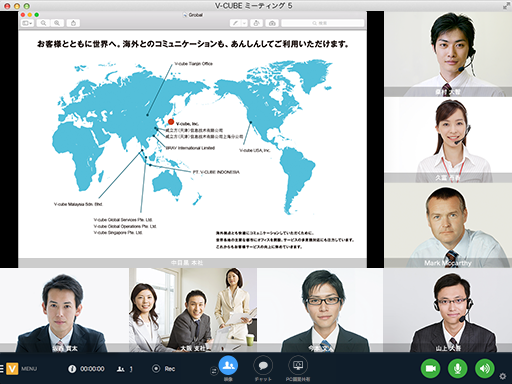The height and width of the screenshot is (384, 512).
Task: Open PC screen sharing monitor icon
Action: click(x=298, y=366)
